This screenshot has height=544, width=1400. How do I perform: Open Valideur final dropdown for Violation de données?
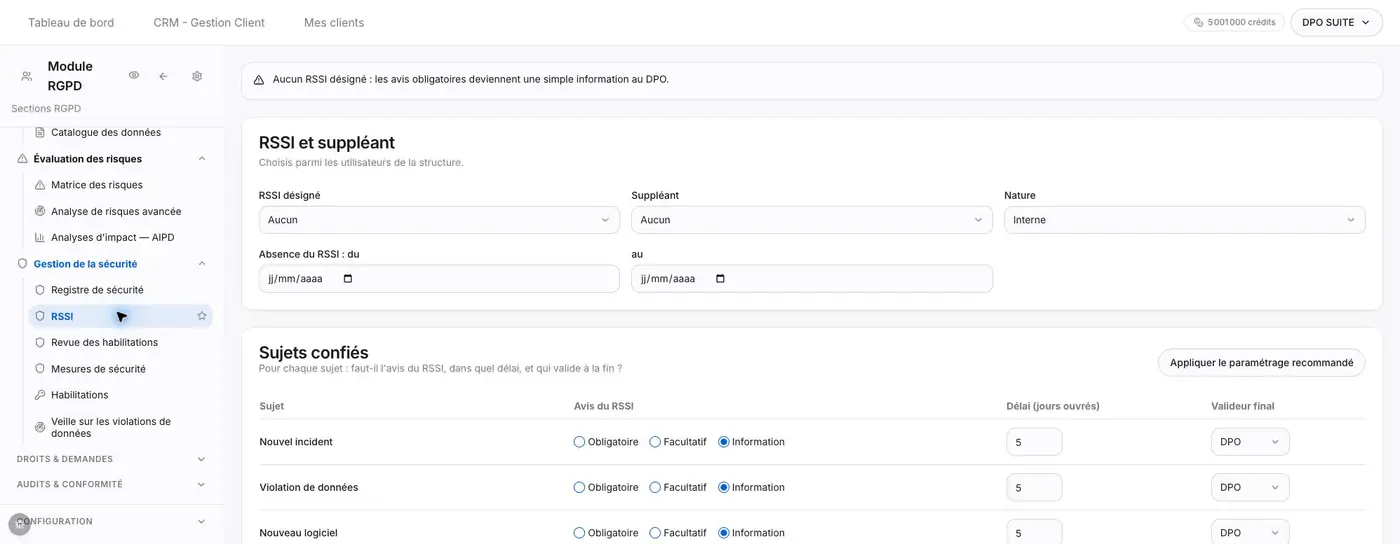[x=1250, y=488]
